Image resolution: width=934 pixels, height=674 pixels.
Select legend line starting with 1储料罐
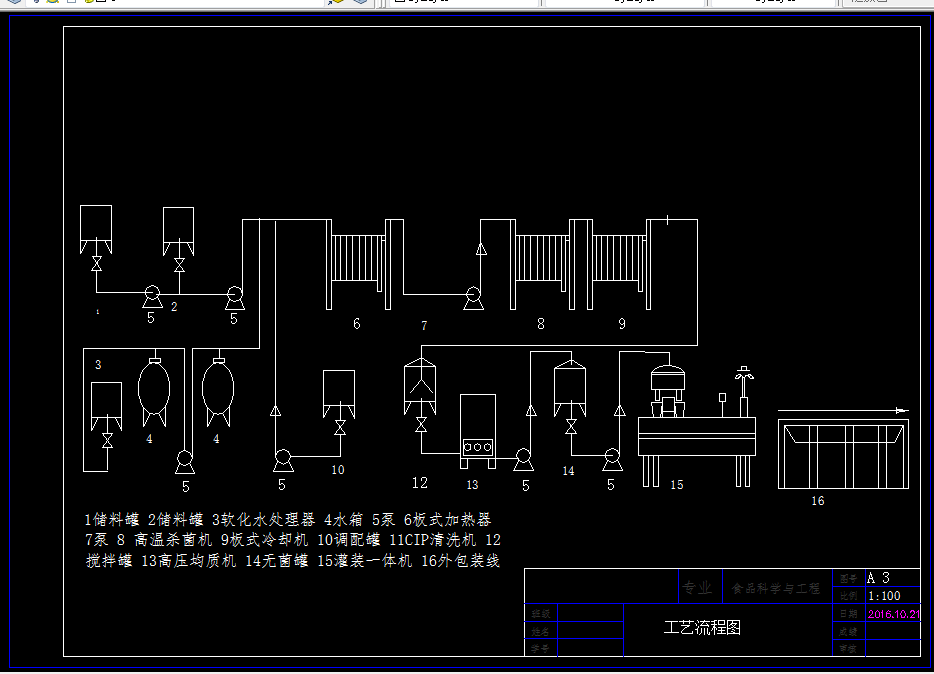click(288, 520)
